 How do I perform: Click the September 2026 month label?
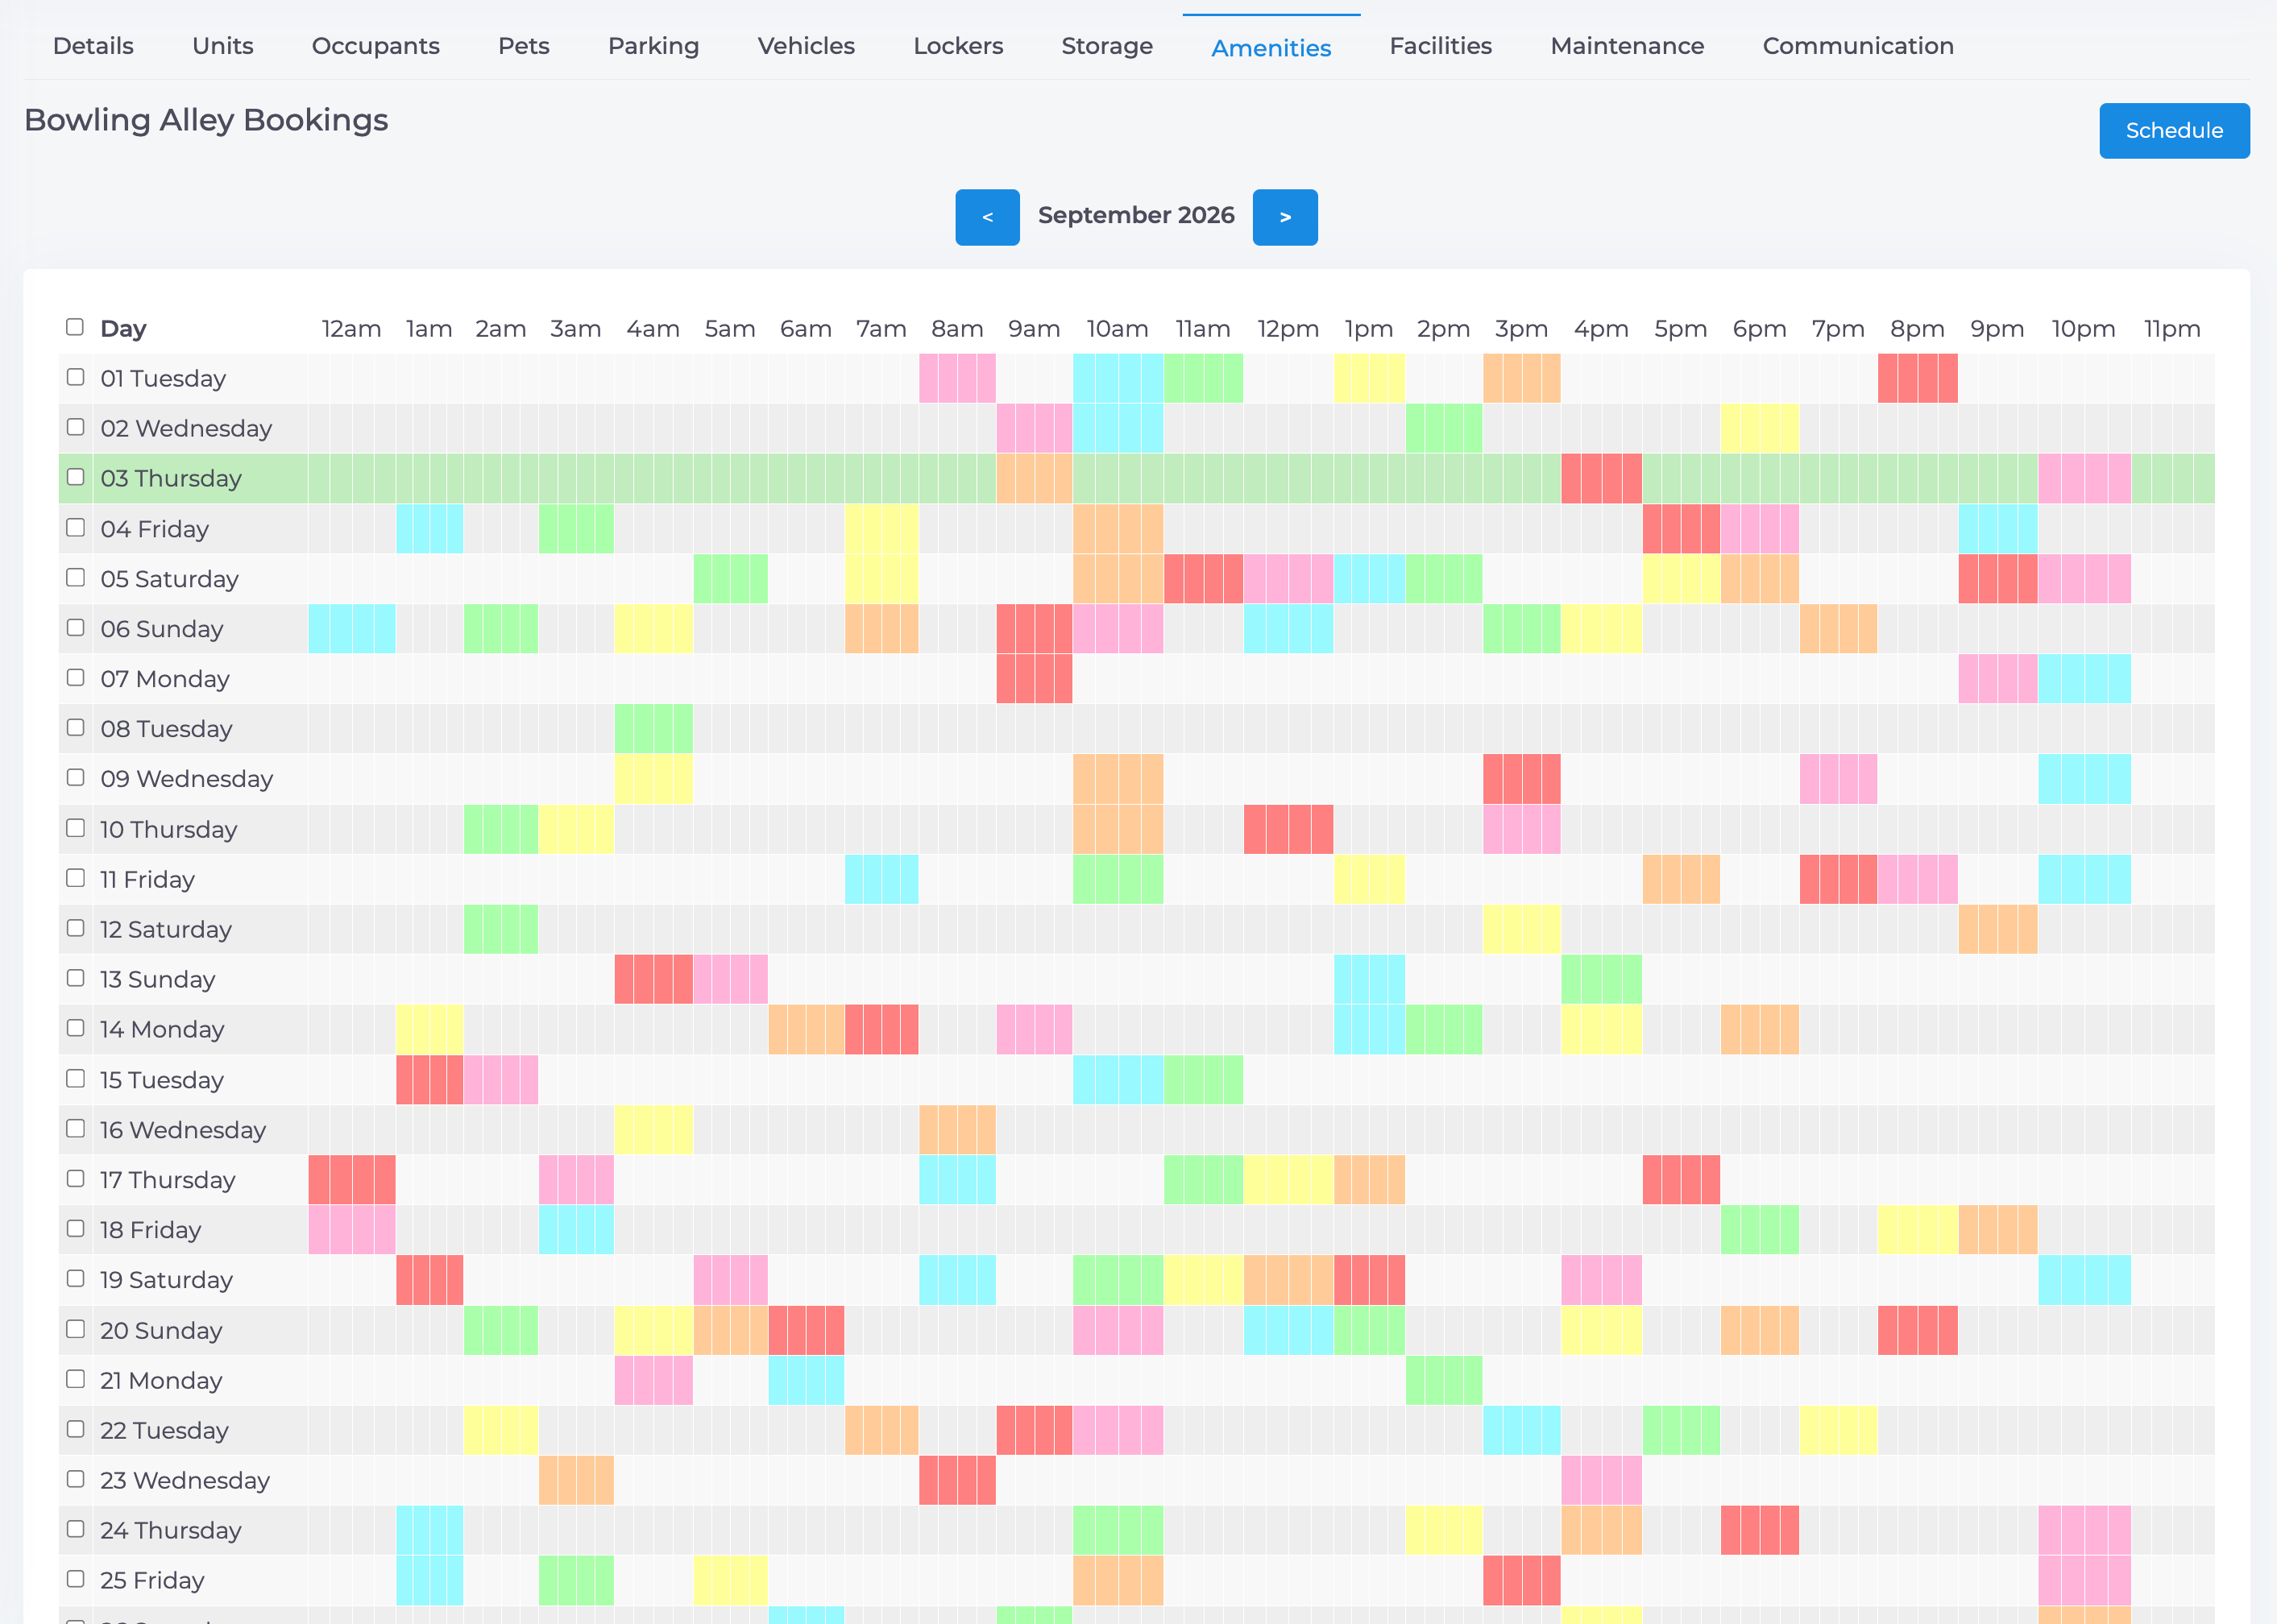[x=1136, y=215]
